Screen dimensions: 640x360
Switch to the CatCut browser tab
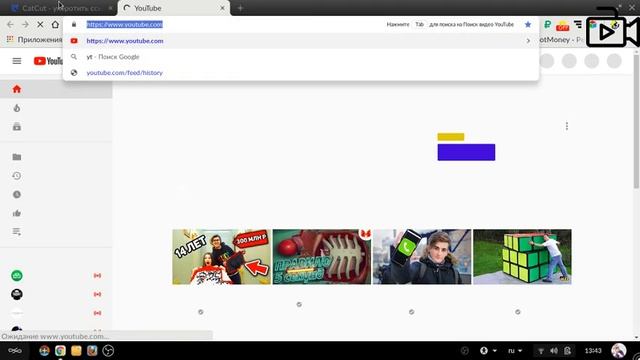(61, 8)
